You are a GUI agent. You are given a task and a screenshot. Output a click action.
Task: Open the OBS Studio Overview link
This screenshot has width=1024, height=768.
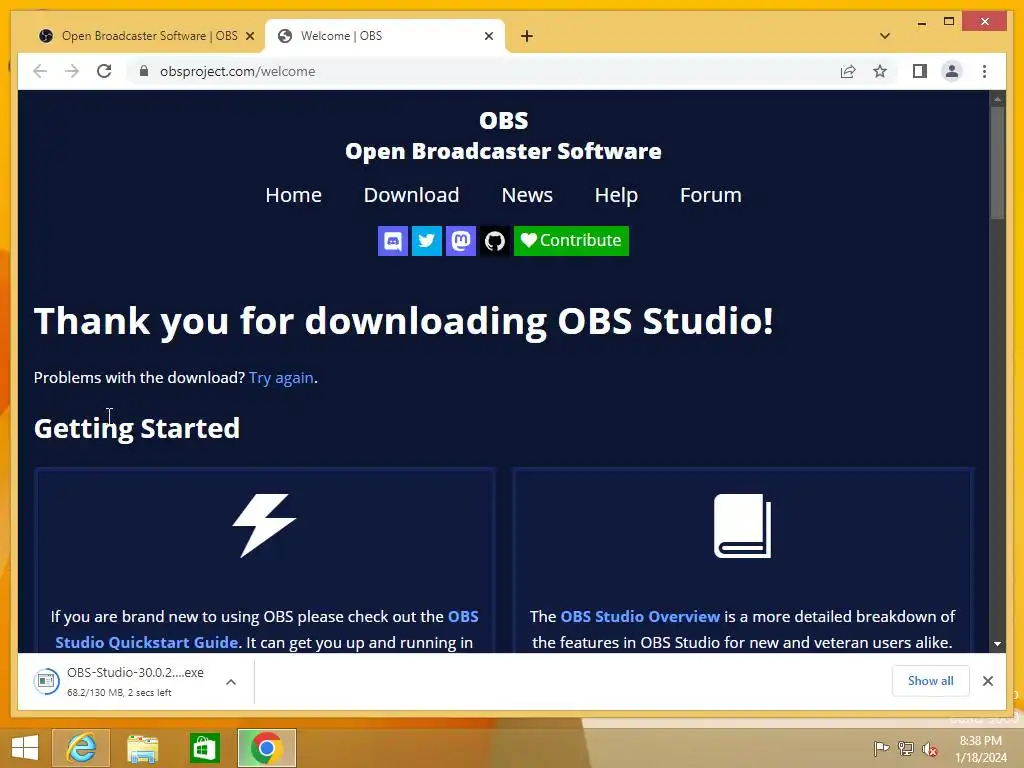click(x=640, y=616)
